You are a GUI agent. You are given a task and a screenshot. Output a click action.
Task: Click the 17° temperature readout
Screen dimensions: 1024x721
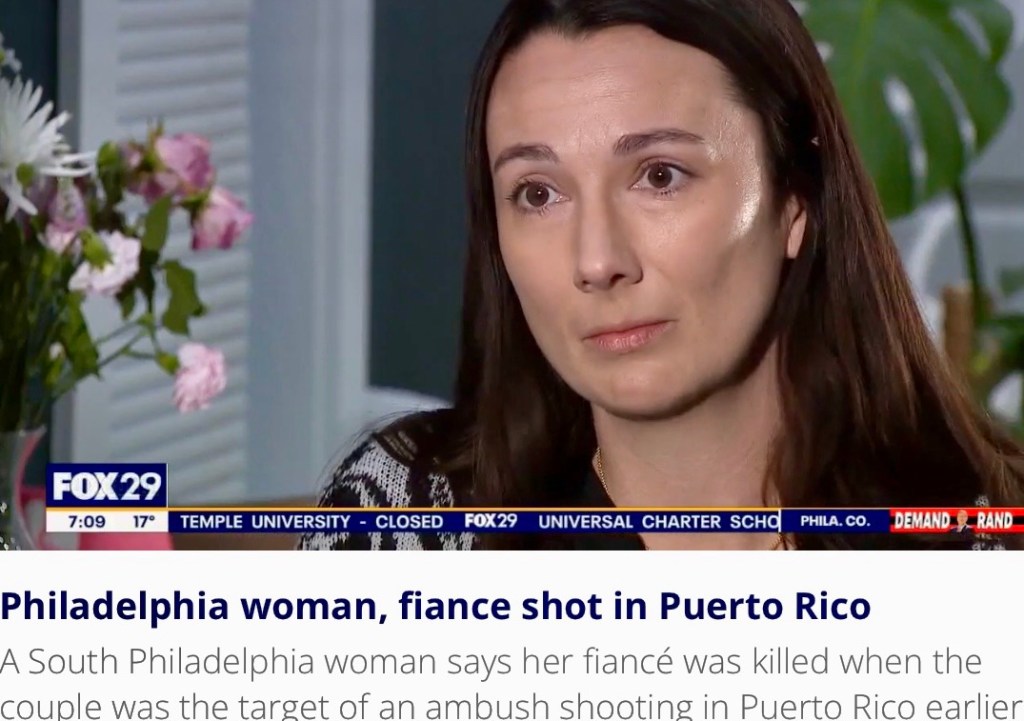(144, 522)
